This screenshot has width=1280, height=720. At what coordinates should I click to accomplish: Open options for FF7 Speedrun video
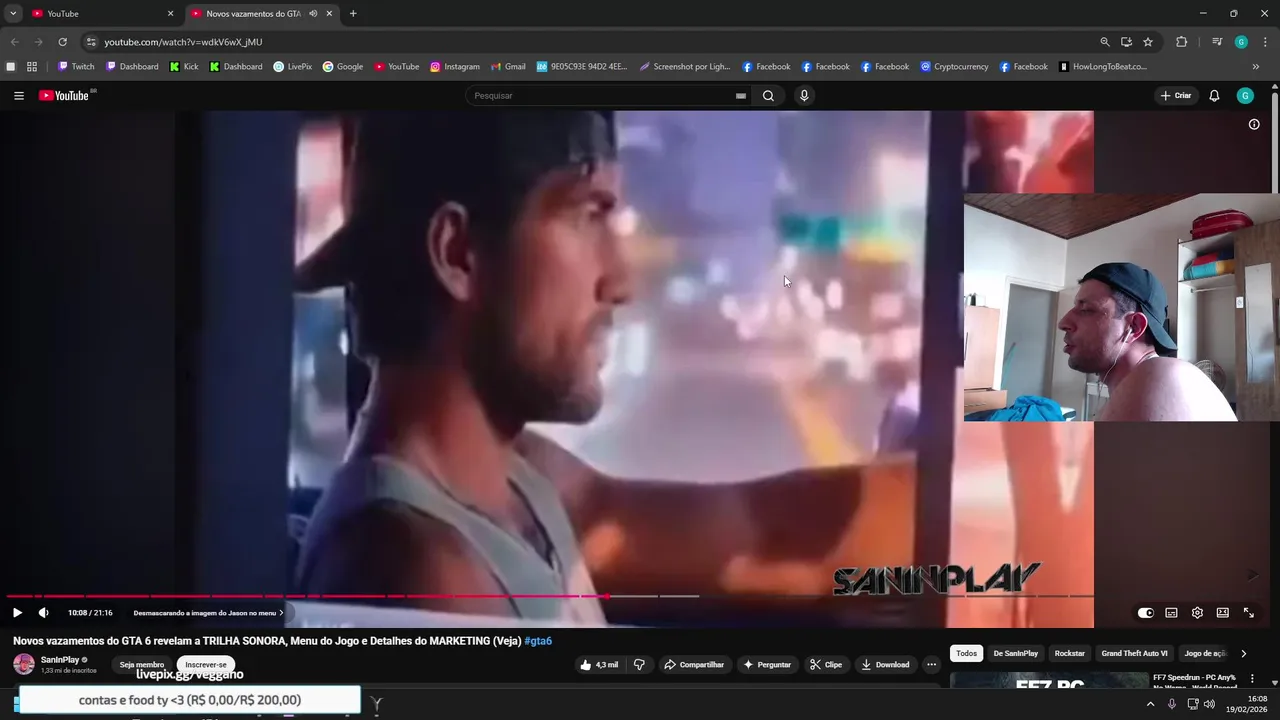[1252, 679]
